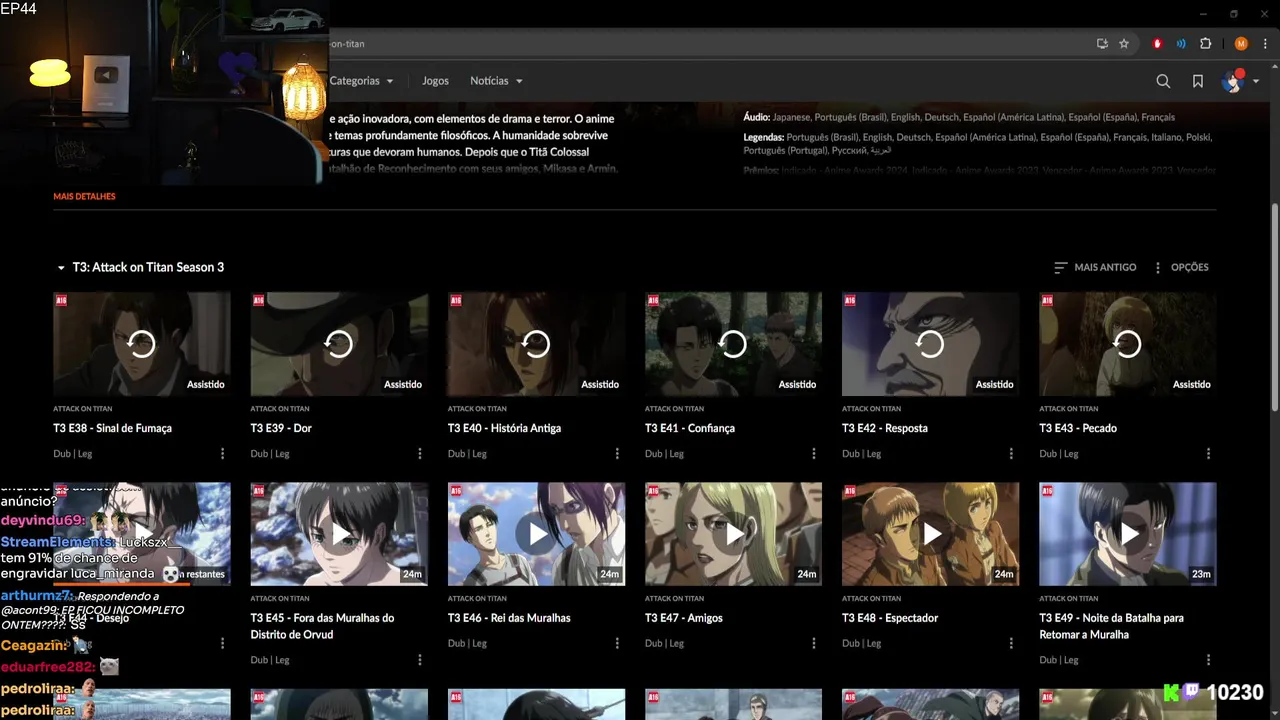This screenshot has width=1280, height=720.
Task: Open more options for E49 Noite da Batalha
Action: pyautogui.click(x=1208, y=660)
